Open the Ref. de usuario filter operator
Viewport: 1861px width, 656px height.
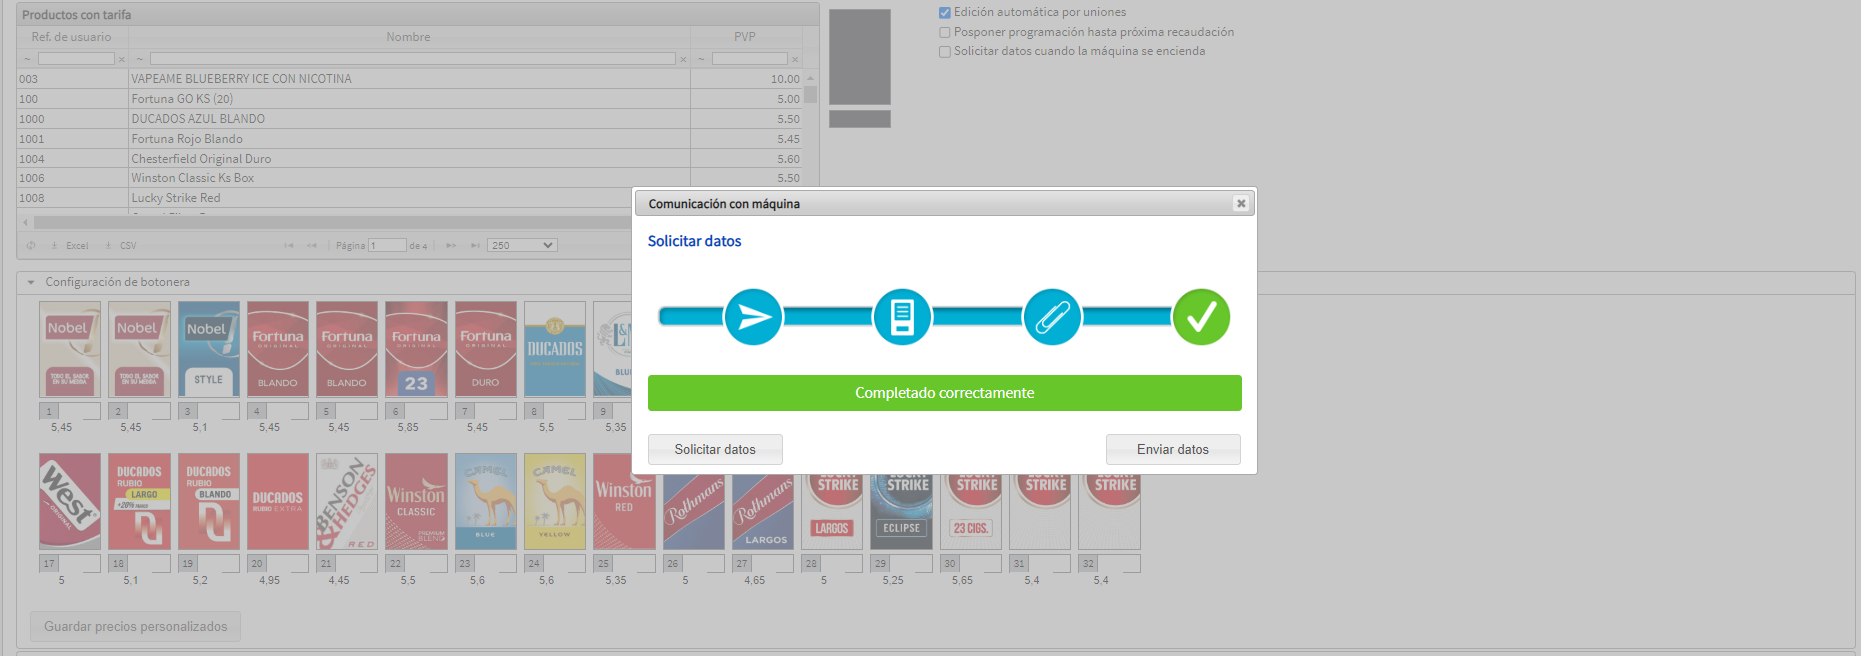[x=27, y=59]
